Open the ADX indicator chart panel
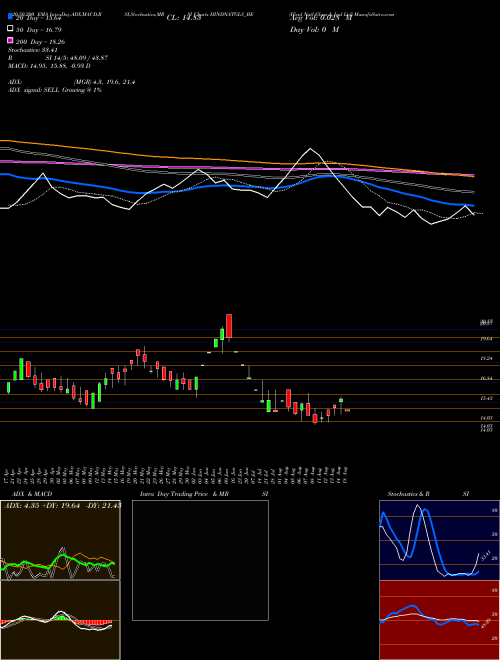Image resolution: width=500 pixels, height=660 pixels. tap(60, 540)
